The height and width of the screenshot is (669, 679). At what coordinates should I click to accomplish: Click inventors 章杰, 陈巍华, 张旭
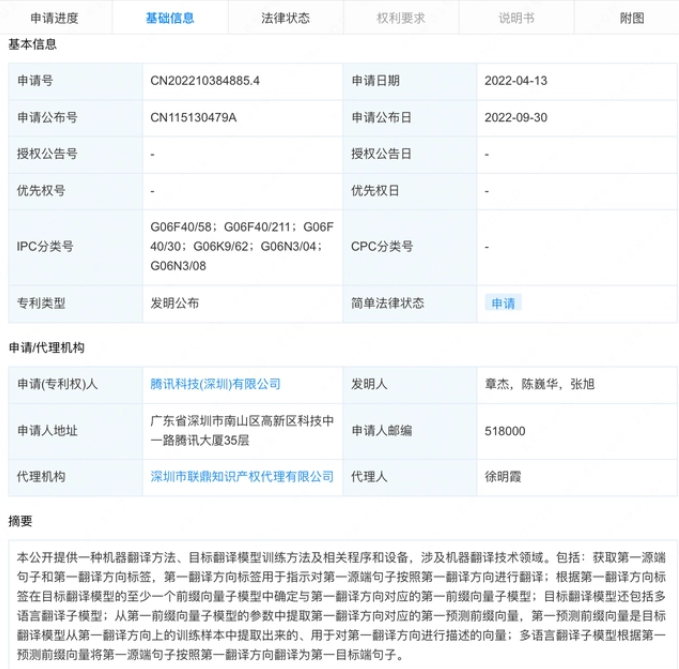point(540,384)
